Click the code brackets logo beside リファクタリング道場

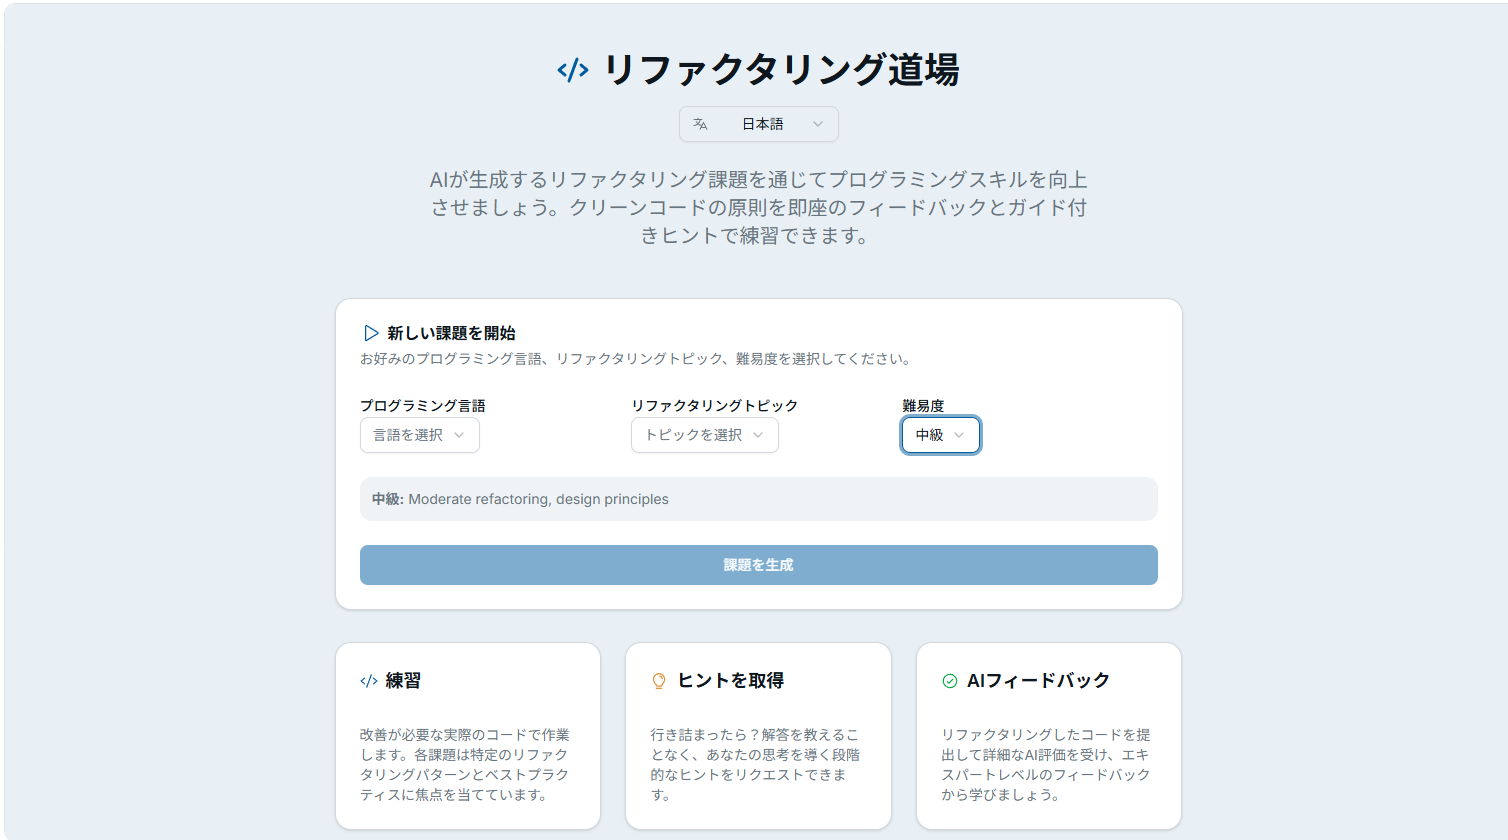click(x=573, y=70)
